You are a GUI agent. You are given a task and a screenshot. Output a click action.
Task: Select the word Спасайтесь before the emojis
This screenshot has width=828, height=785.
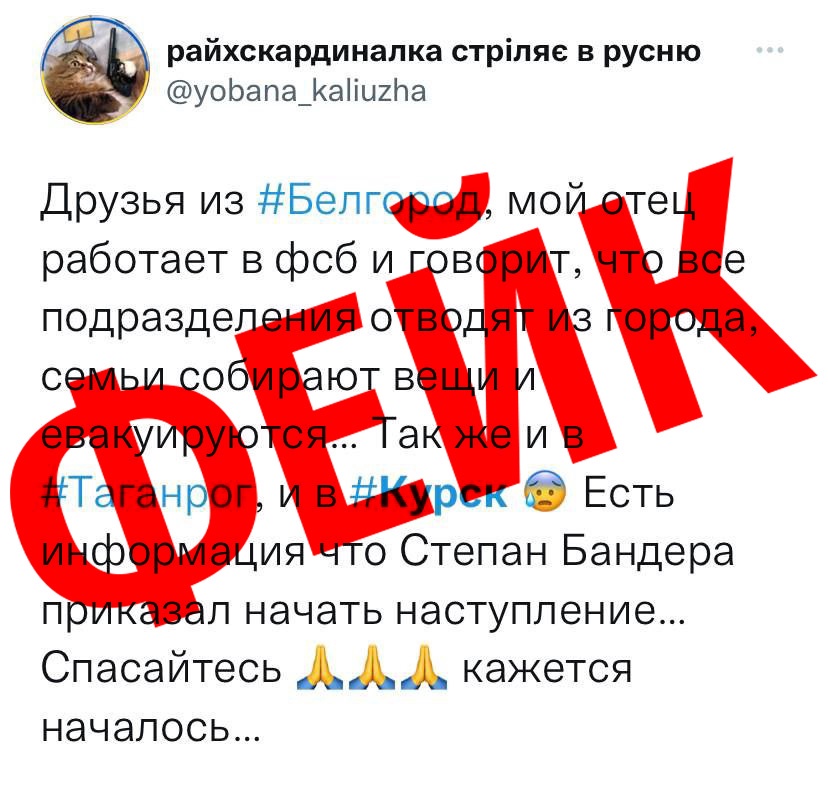click(162, 668)
